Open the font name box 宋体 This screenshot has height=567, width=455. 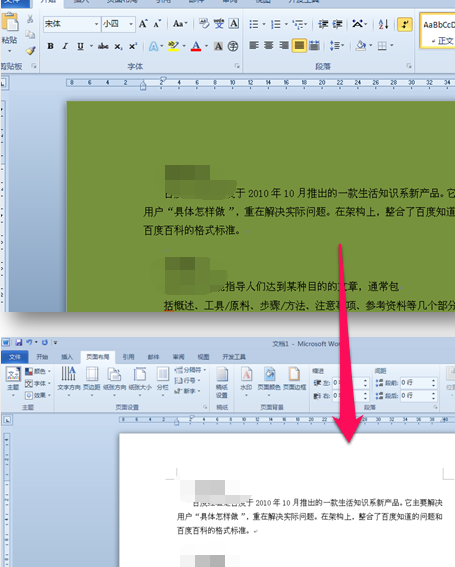[72, 24]
